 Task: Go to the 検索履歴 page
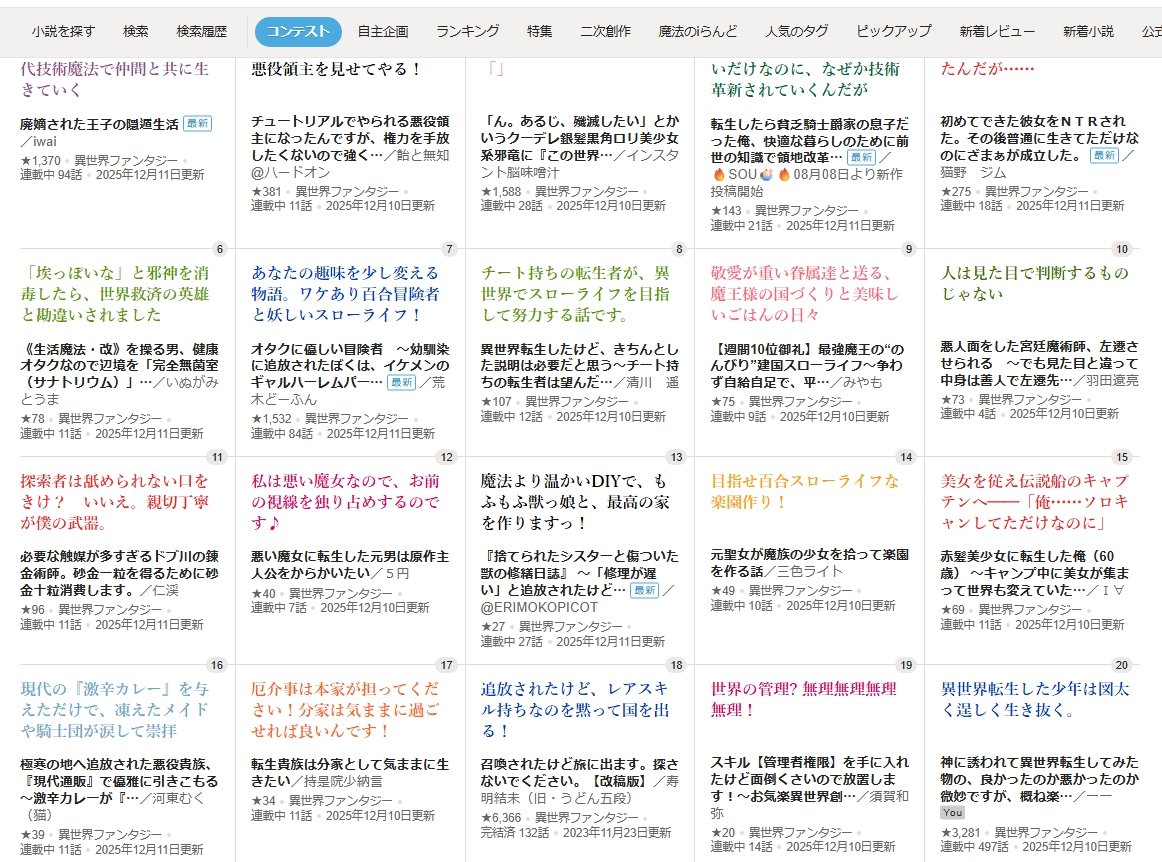click(x=203, y=31)
